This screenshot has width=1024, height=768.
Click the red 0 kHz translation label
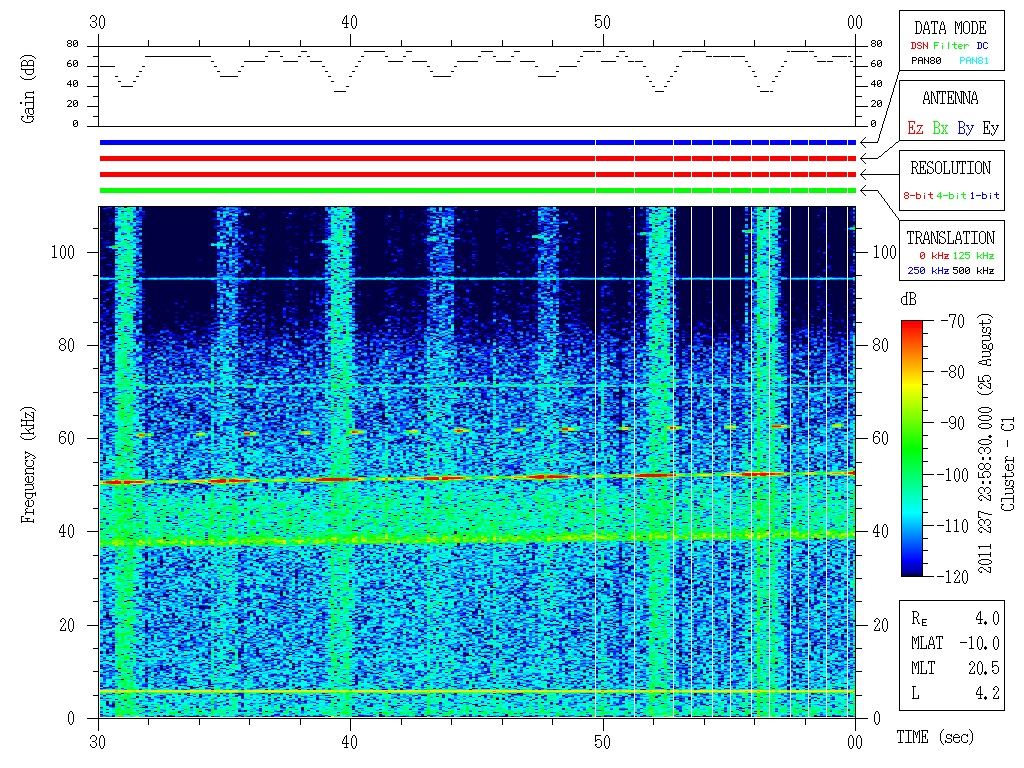click(x=934, y=256)
